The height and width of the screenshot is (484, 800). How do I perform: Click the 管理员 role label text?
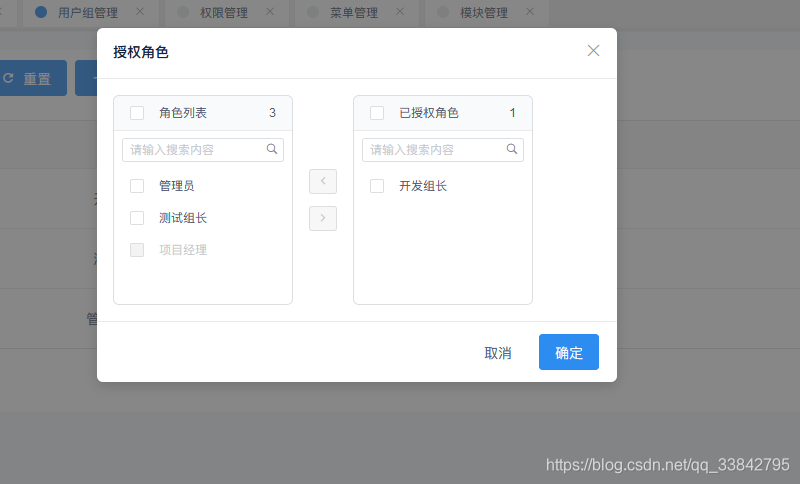click(x=177, y=186)
